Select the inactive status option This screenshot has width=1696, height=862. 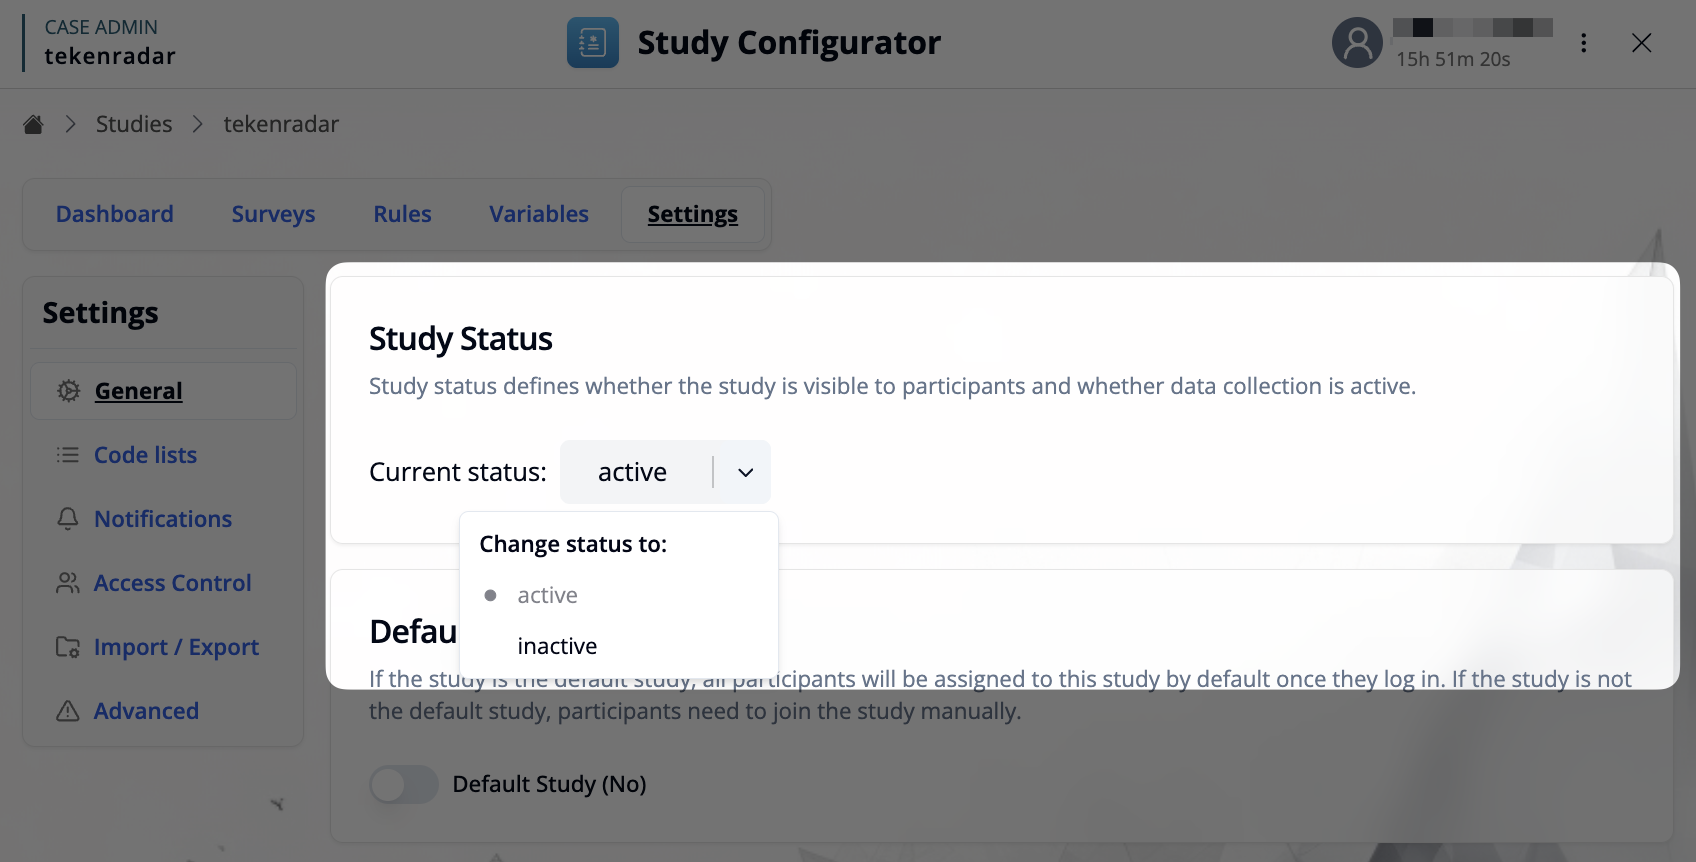(x=557, y=646)
